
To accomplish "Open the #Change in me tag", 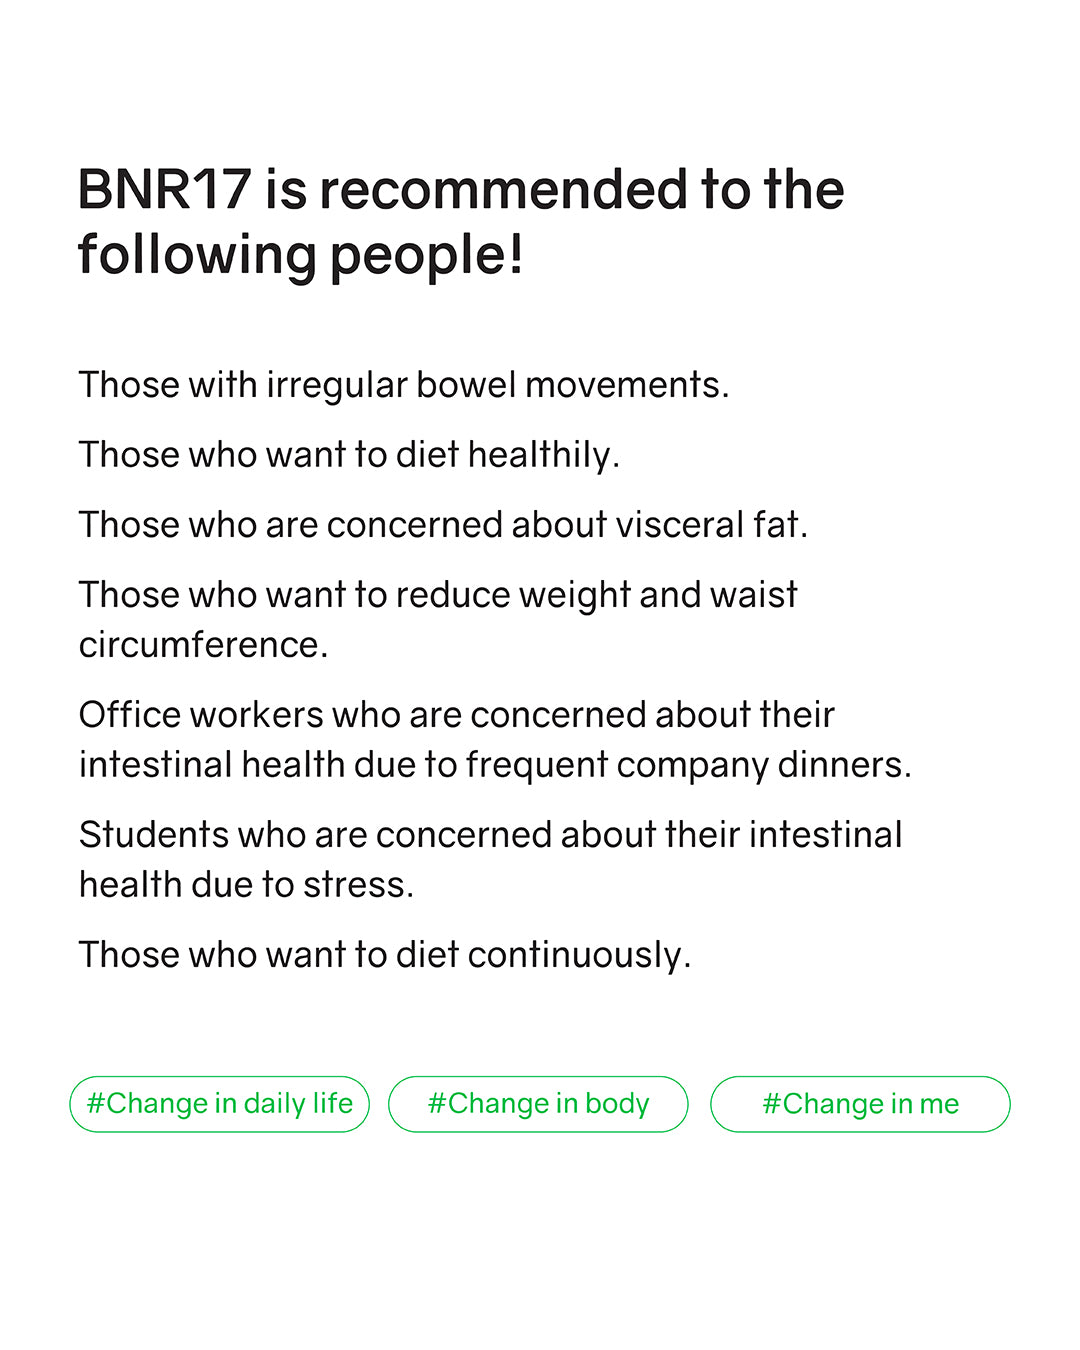I will click(x=860, y=1104).
